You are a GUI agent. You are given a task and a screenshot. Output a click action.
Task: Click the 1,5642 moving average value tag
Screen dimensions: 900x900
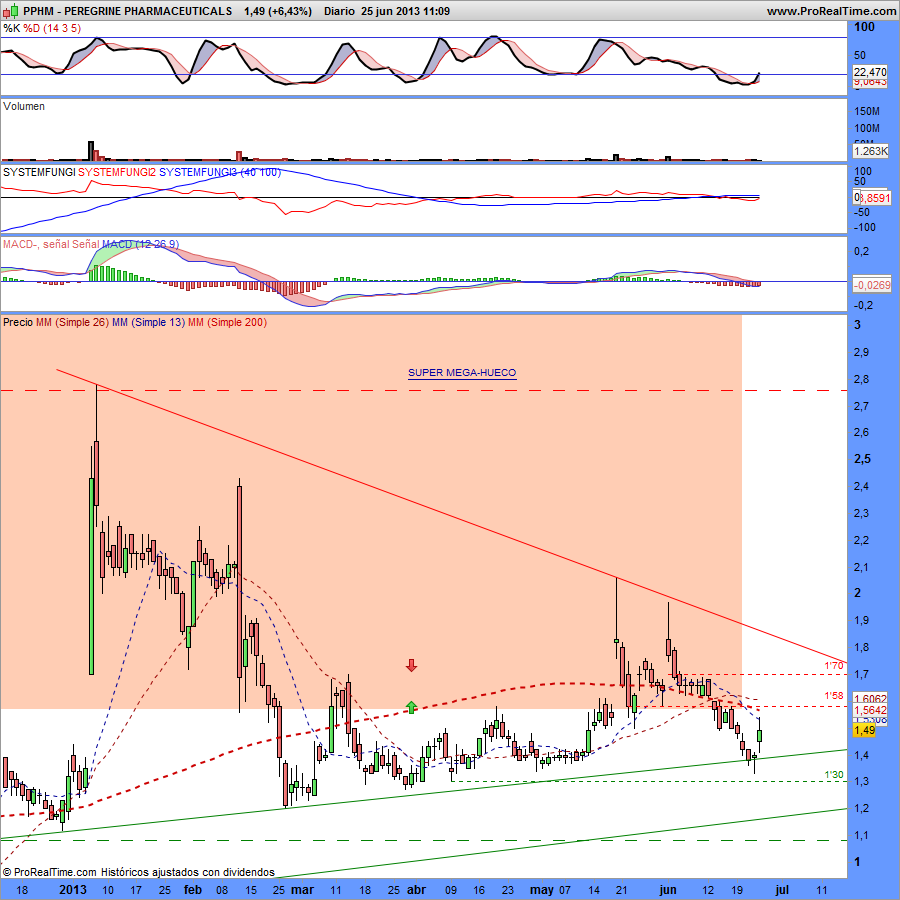click(x=870, y=710)
